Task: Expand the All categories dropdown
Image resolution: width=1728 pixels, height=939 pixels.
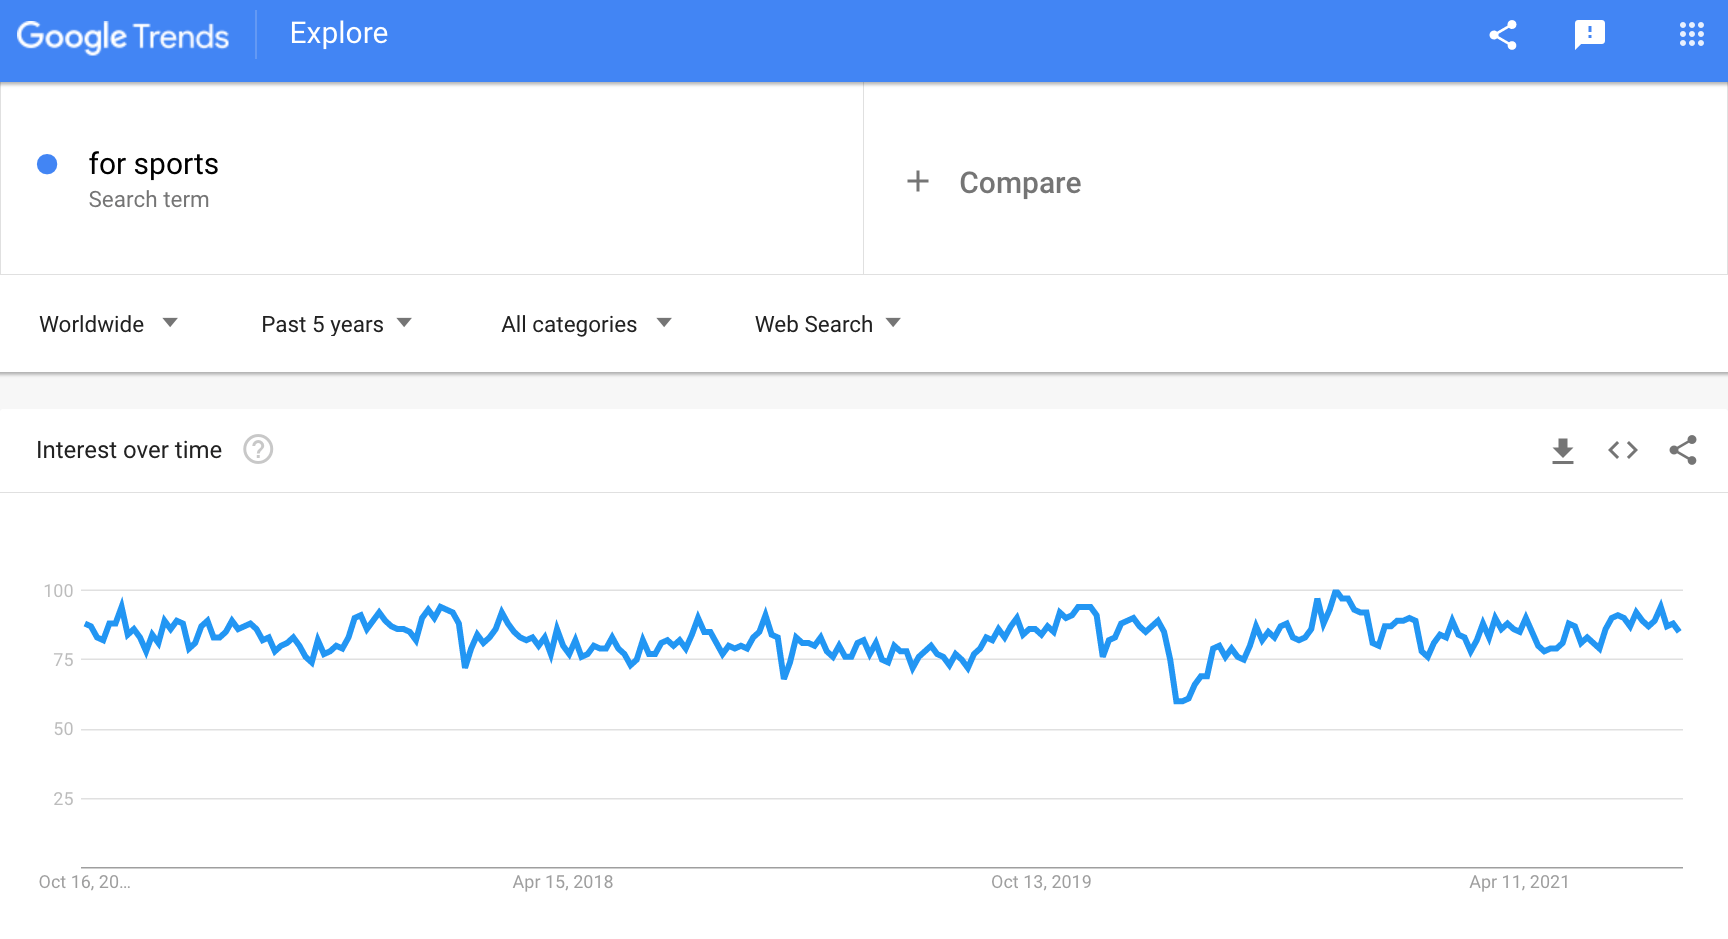Action: pyautogui.click(x=586, y=324)
